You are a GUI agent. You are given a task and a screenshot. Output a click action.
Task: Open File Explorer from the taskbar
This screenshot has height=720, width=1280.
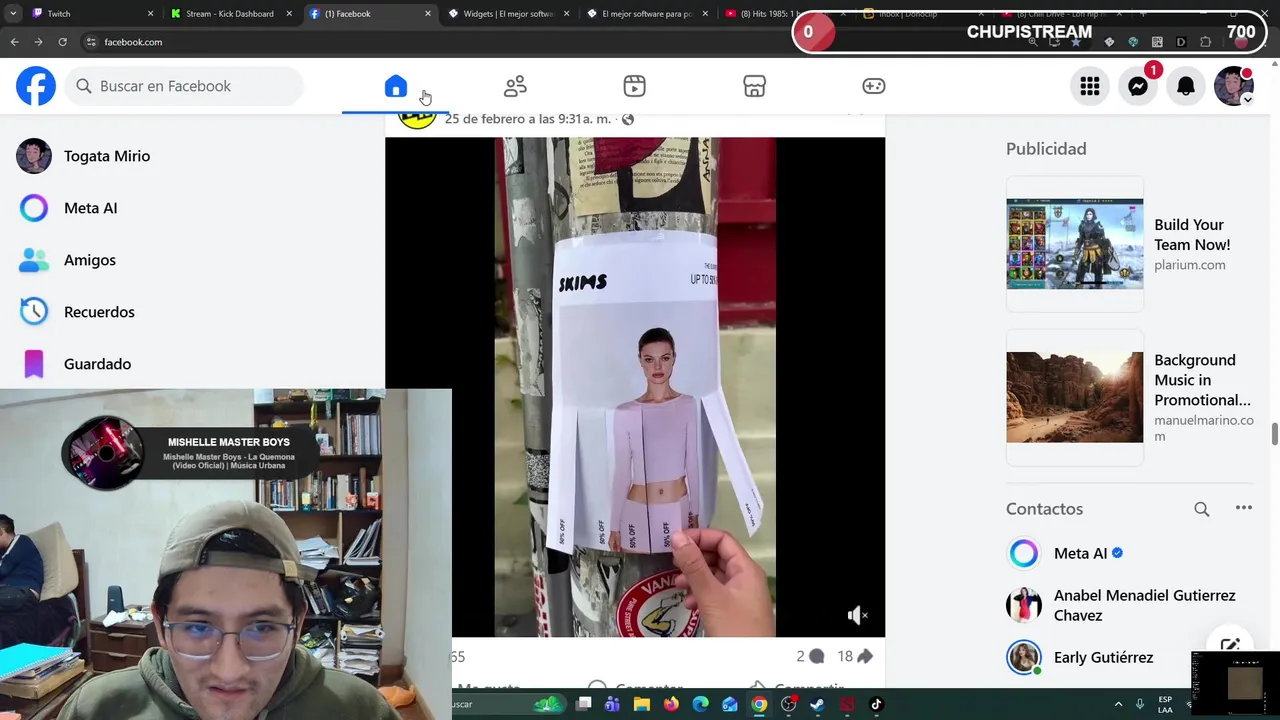coord(641,704)
